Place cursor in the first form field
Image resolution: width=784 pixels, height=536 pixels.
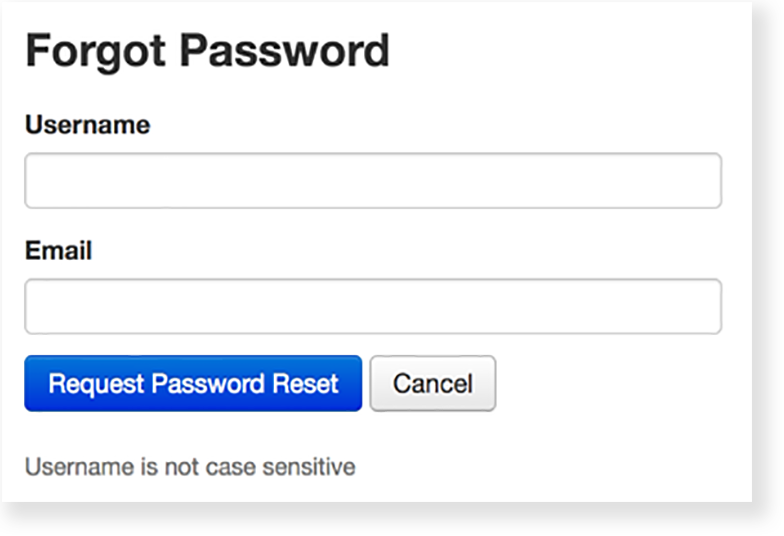coord(372,181)
